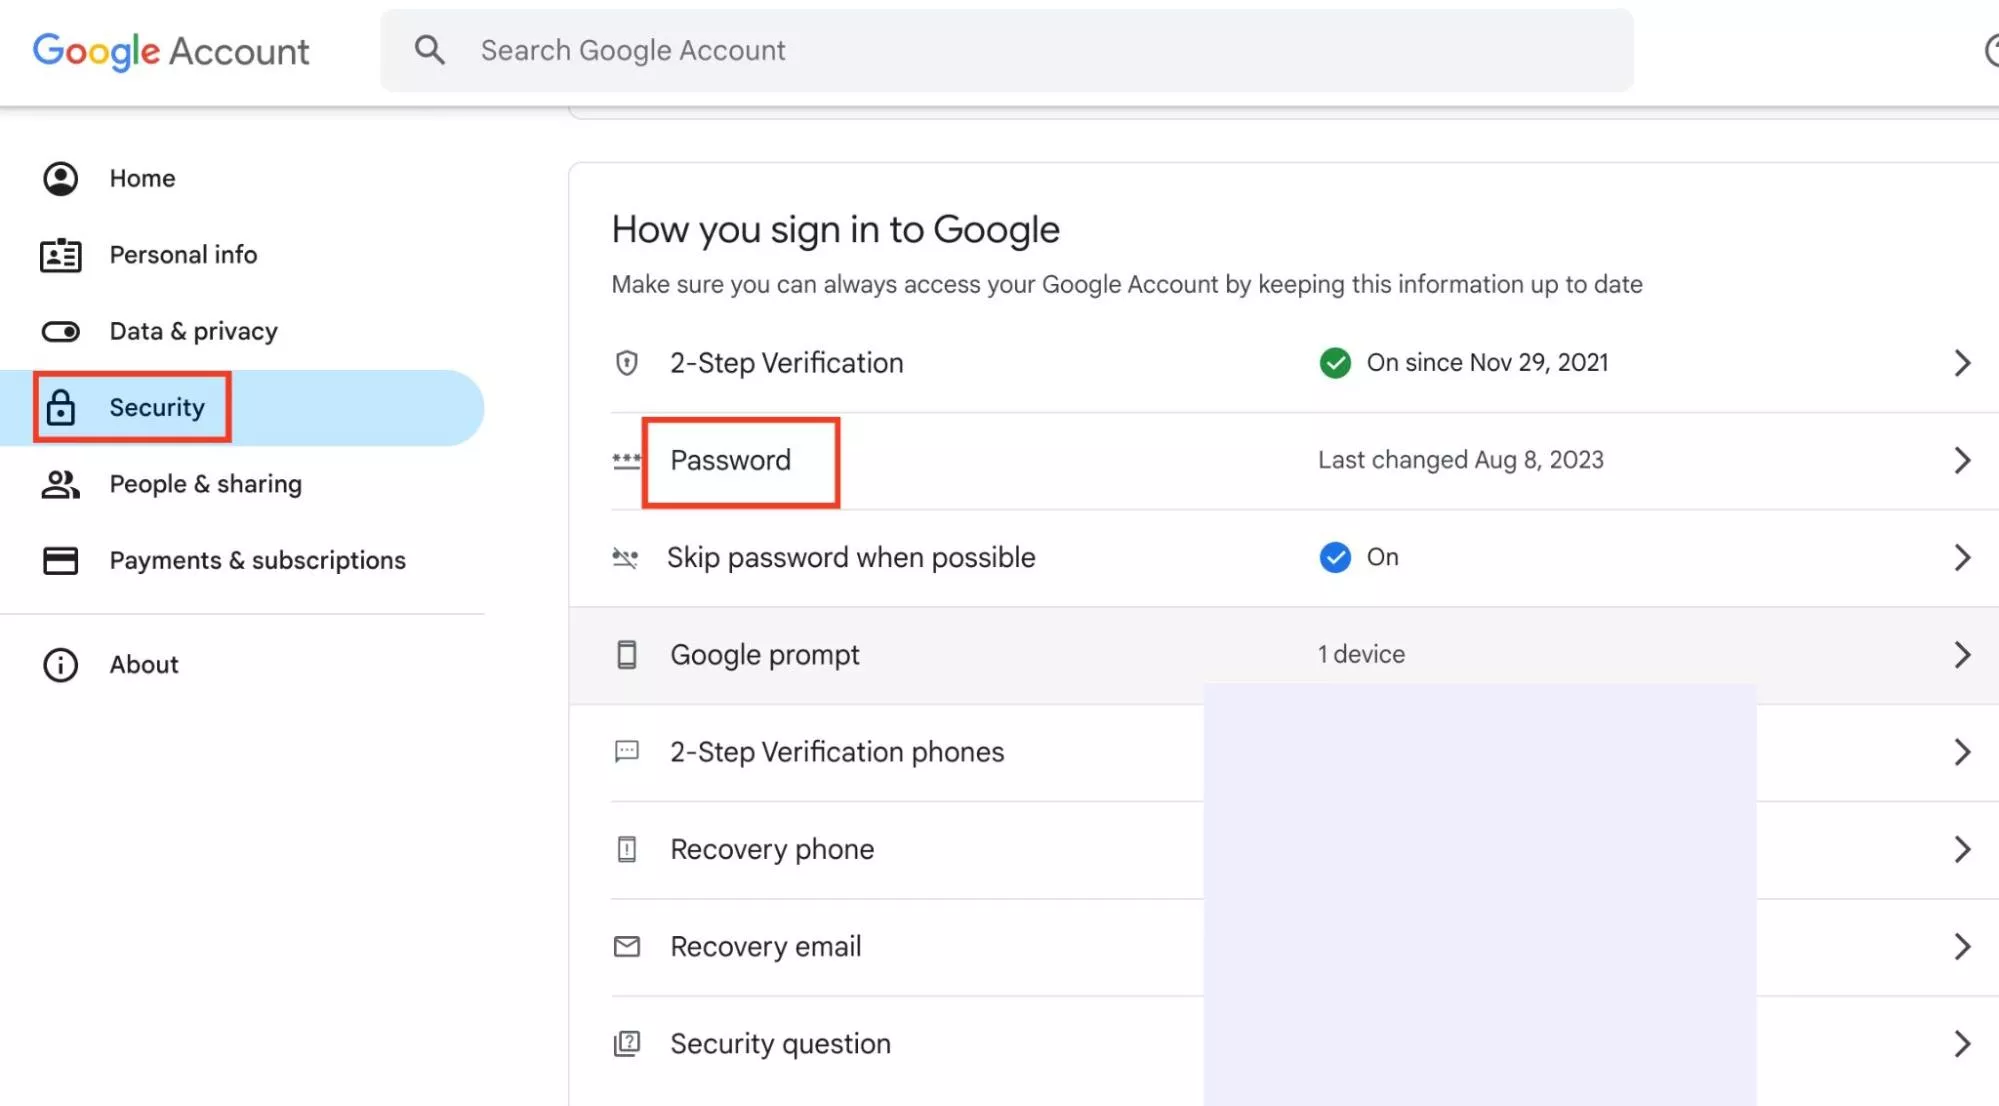Screen dimensions: 1999x1106
Task: Click the Personal info ID card icon
Action: pyautogui.click(x=60, y=255)
